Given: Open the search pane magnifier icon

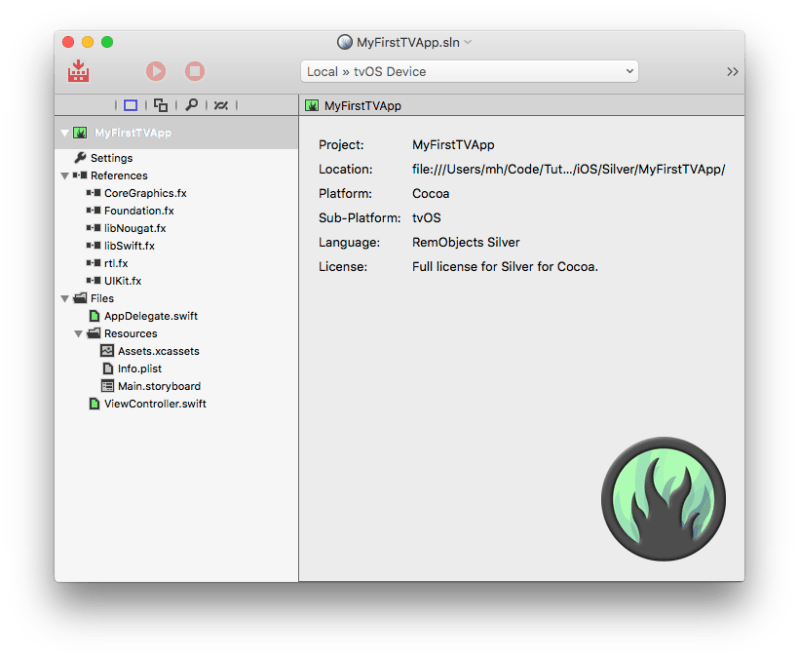Looking at the screenshot, I should click(191, 105).
